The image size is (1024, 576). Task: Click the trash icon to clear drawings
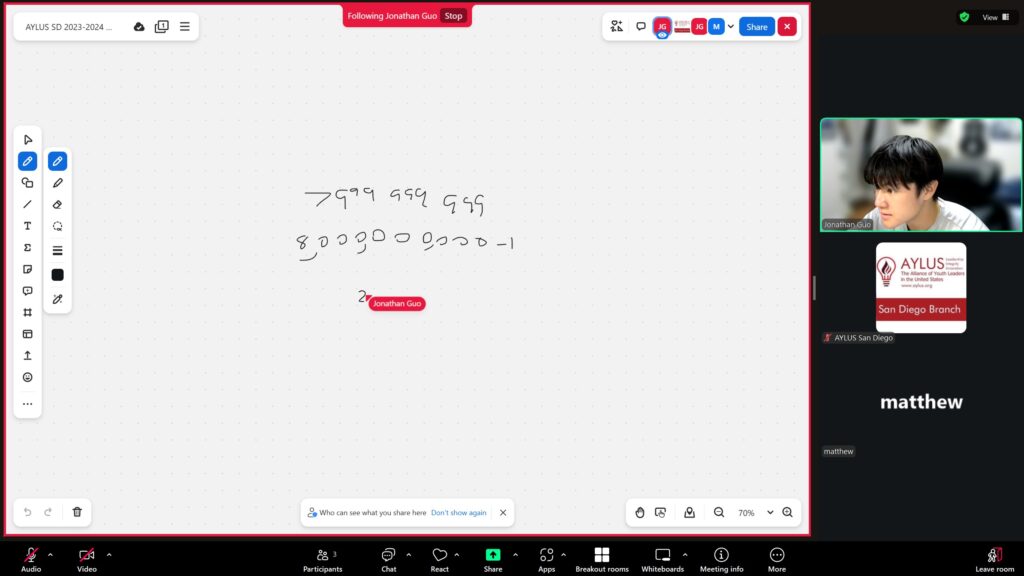[77, 512]
